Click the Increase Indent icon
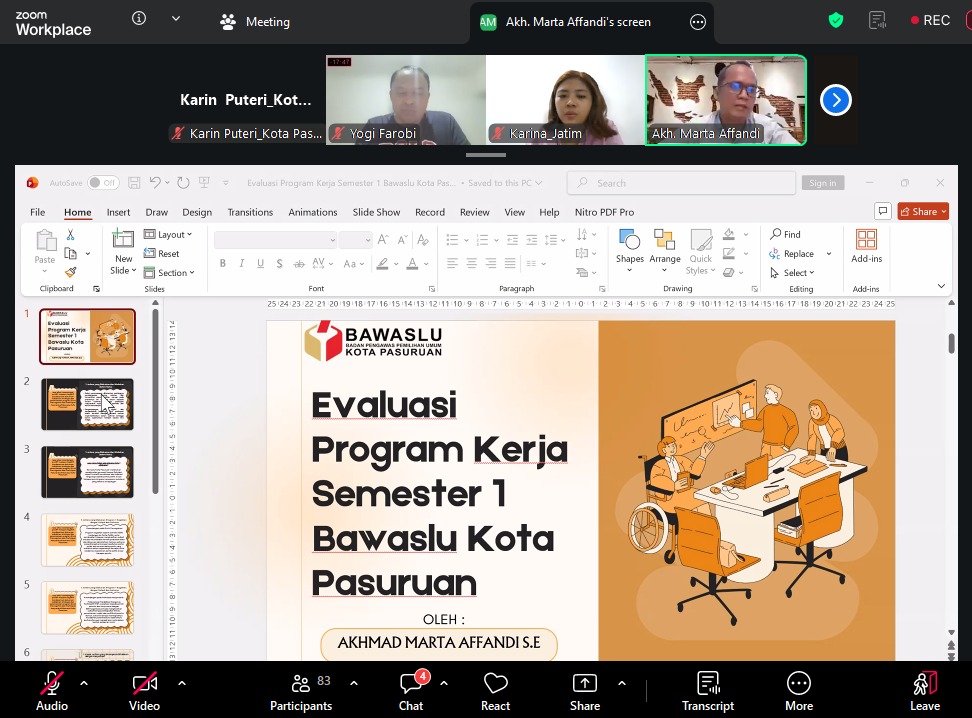This screenshot has height=718, width=972. click(531, 240)
